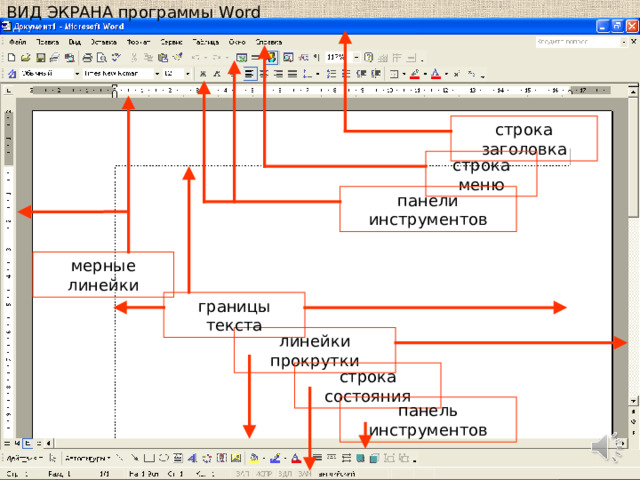Open the Вставка menu

coord(103,42)
